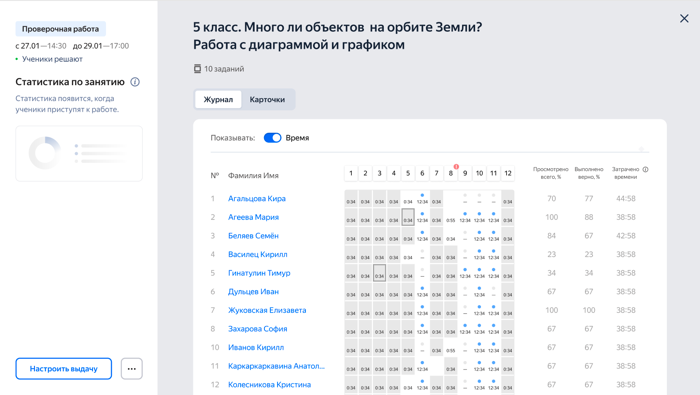Open student Жуковская Елизавета

pyautogui.click(x=267, y=310)
